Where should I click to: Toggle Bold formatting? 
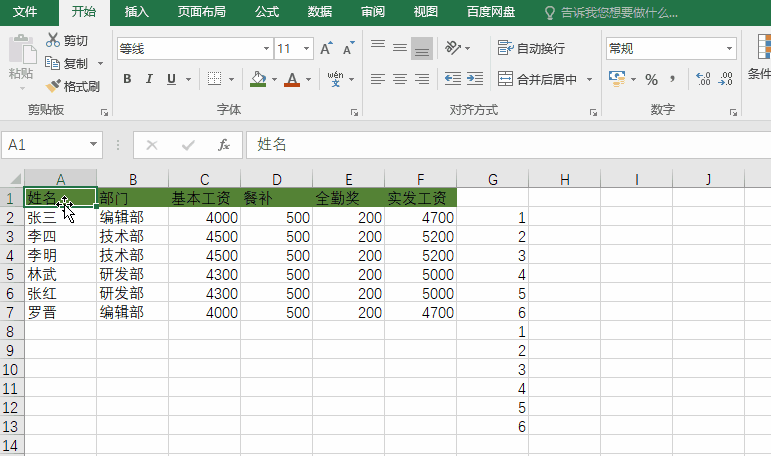click(x=127, y=79)
